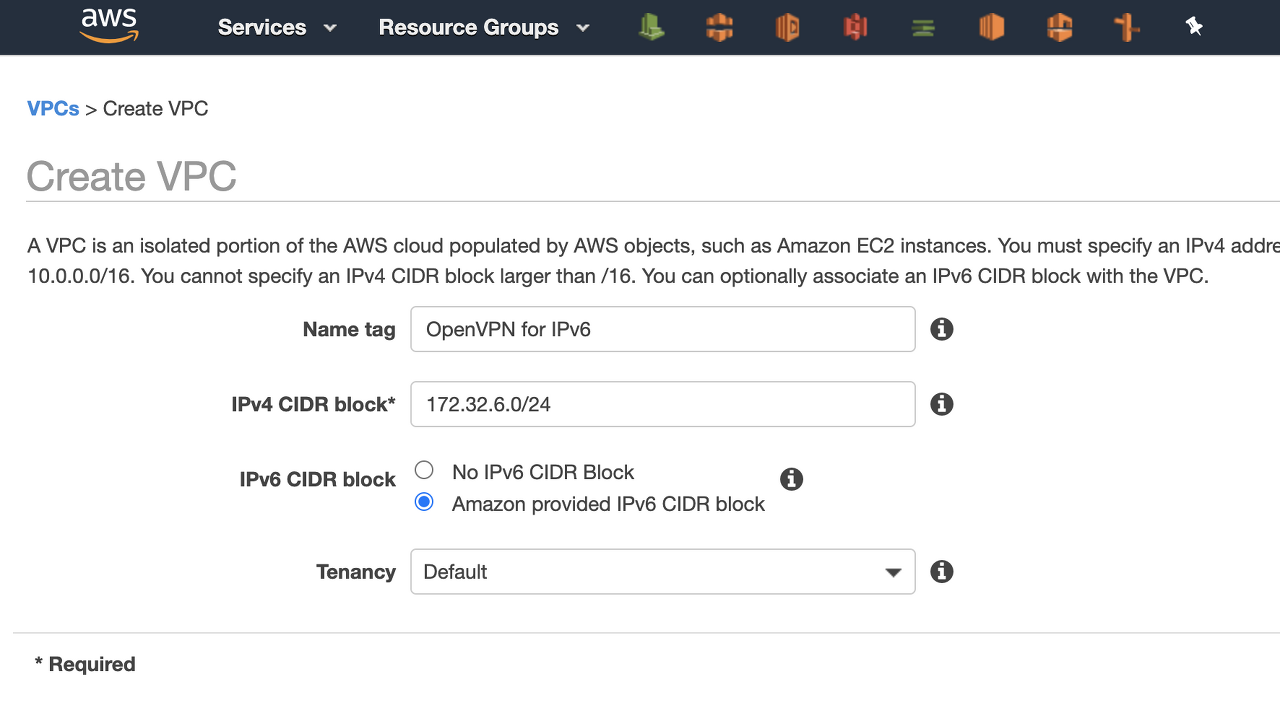Click the 'IPv4 CIDR block*' label
Image resolution: width=1280 pixels, height=713 pixels.
pyautogui.click(x=313, y=404)
